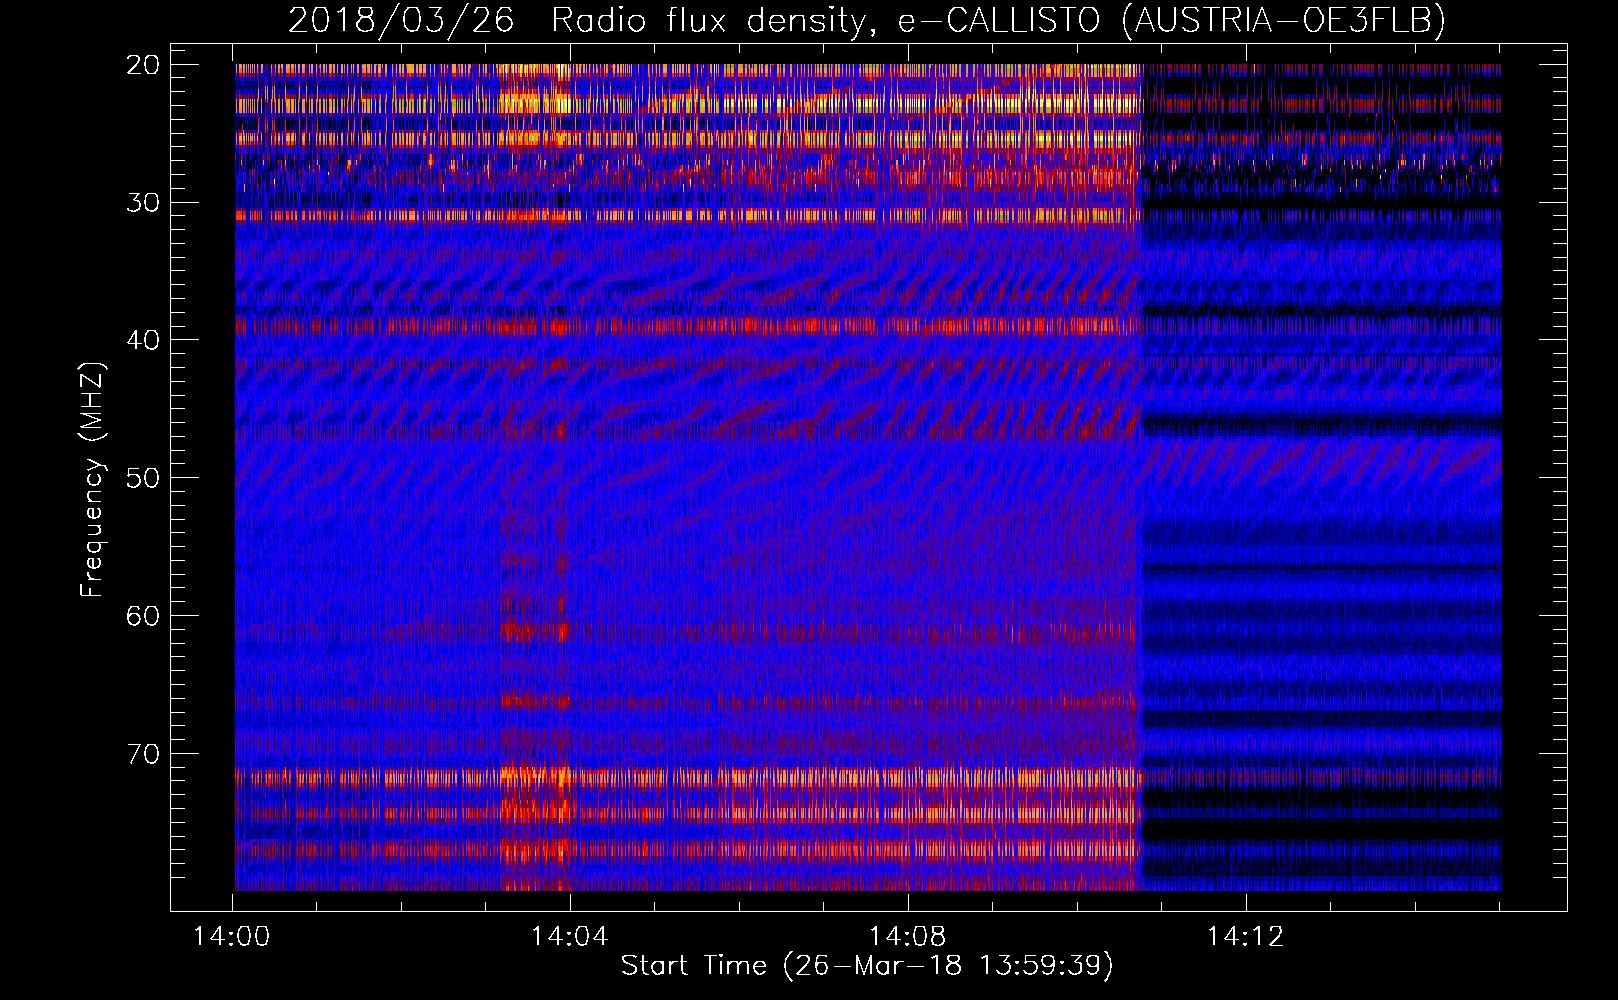Click the time tick label '14:04'
Image resolution: width=1618 pixels, height=1000 pixels.
tap(569, 937)
